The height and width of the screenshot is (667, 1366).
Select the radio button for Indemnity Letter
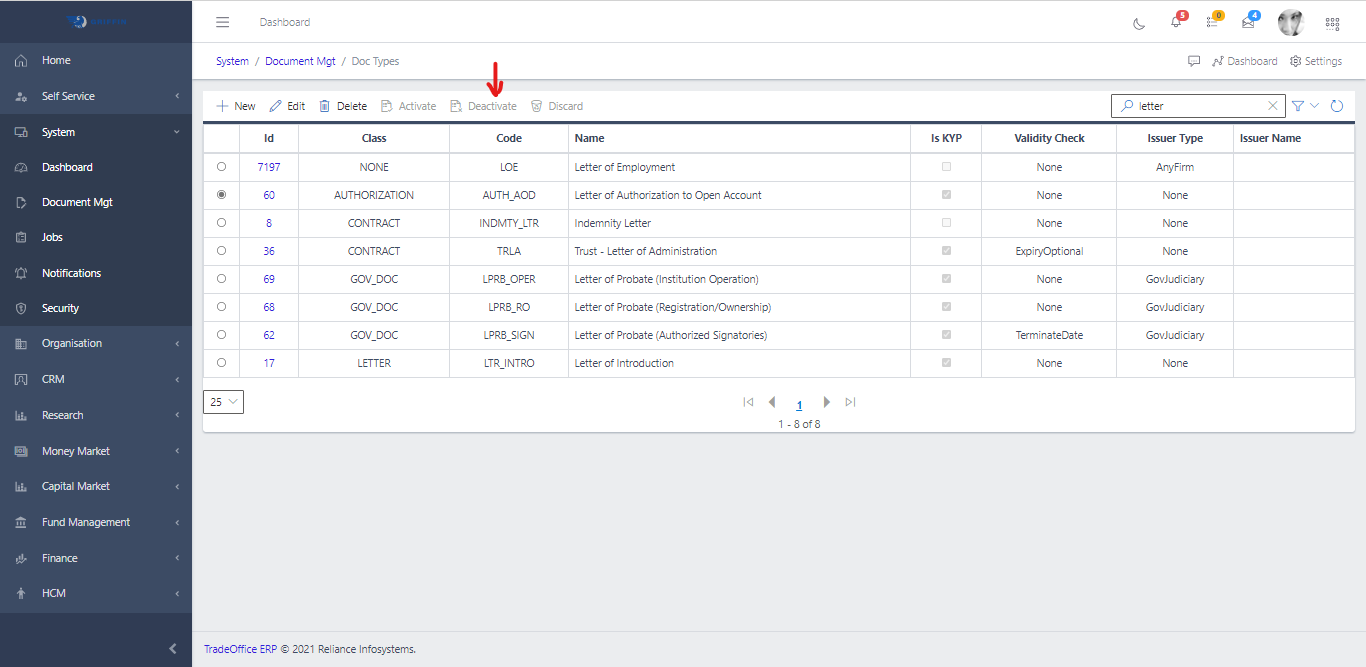[x=221, y=223]
